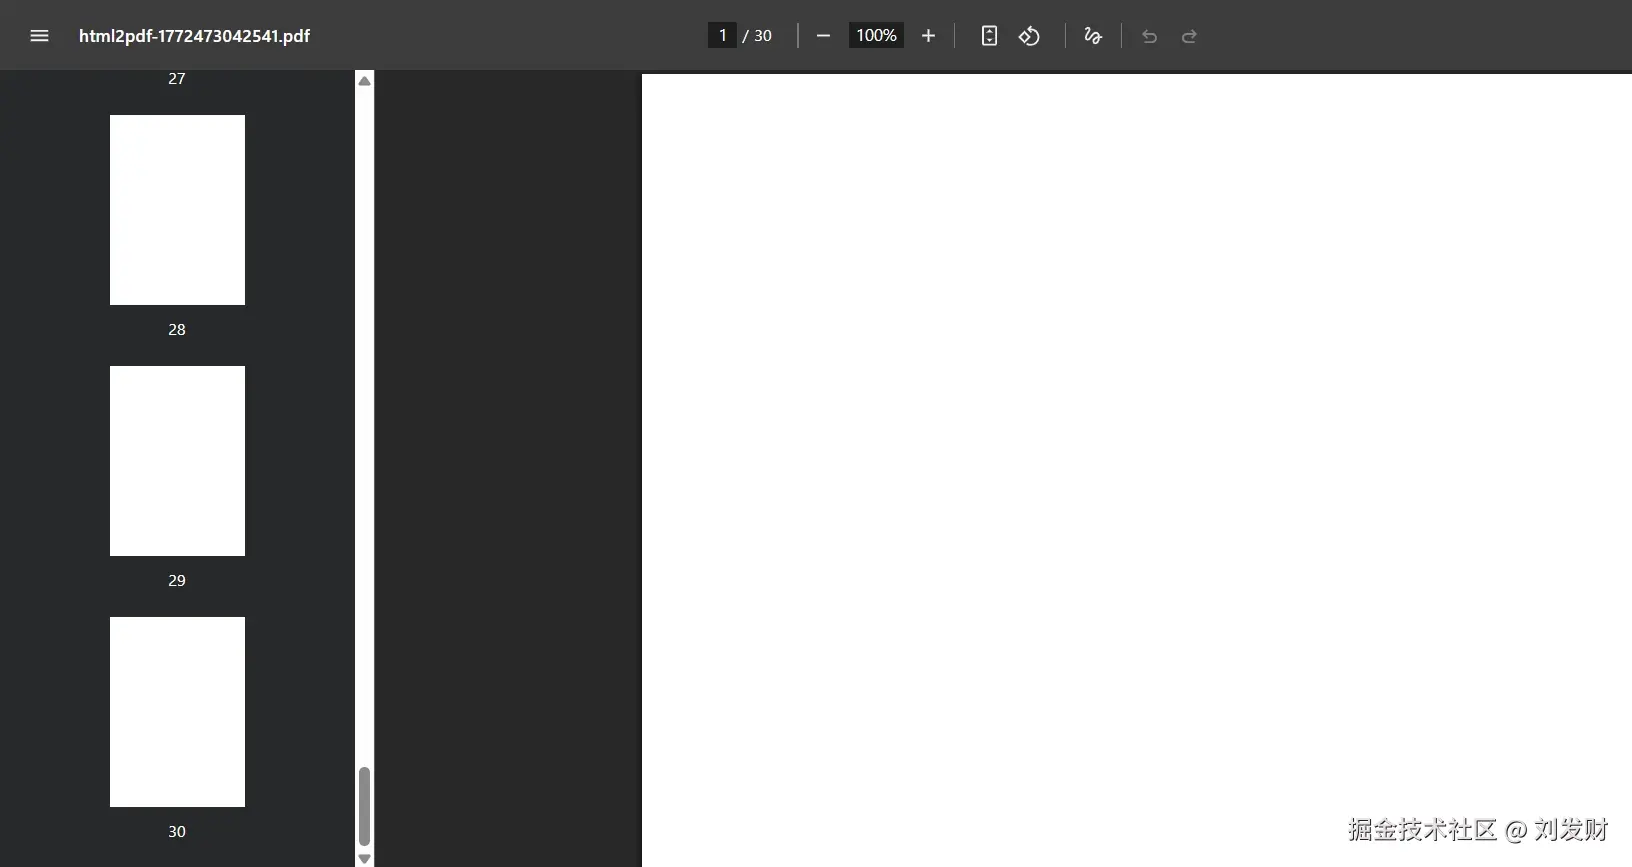Image resolution: width=1632 pixels, height=867 pixels.
Task: Click the thumbnail scrollbar down arrow
Action: pos(364,859)
